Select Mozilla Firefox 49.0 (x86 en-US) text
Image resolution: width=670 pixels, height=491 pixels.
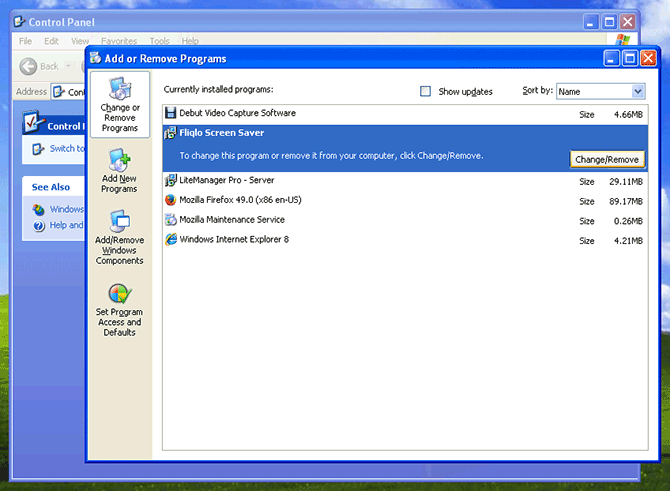240,200
